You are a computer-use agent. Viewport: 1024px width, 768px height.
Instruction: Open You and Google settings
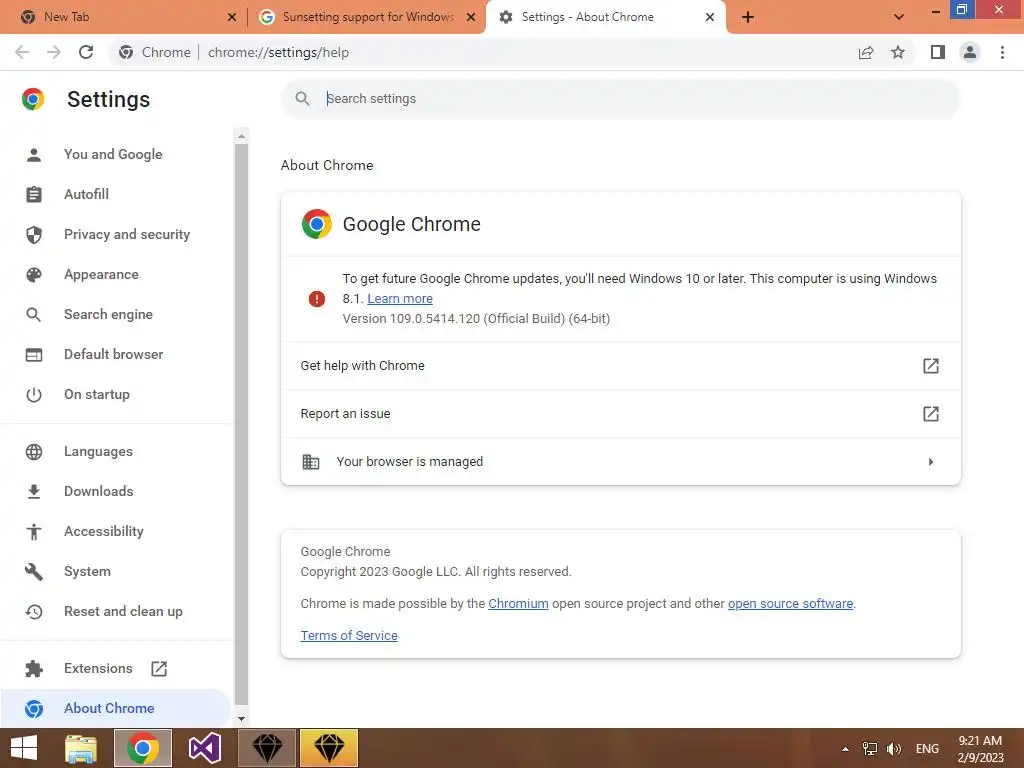coord(113,154)
